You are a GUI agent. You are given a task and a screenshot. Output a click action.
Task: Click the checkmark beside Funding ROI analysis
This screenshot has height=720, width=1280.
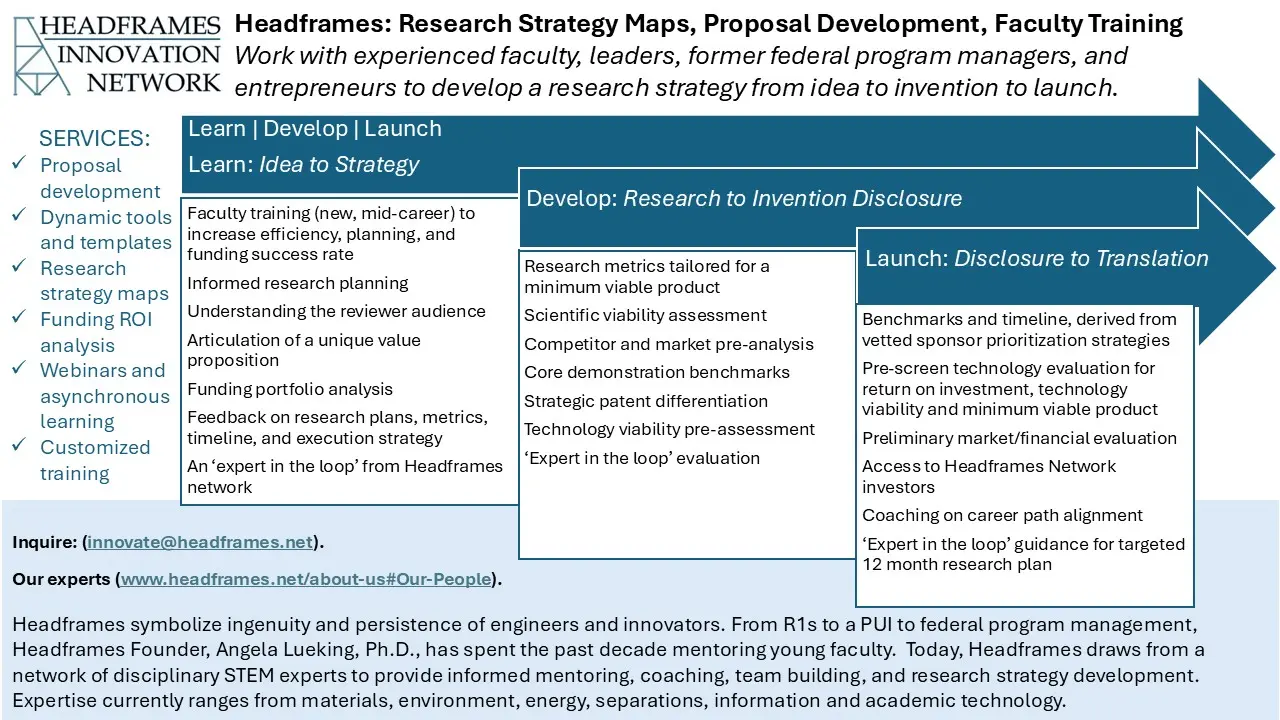19,318
